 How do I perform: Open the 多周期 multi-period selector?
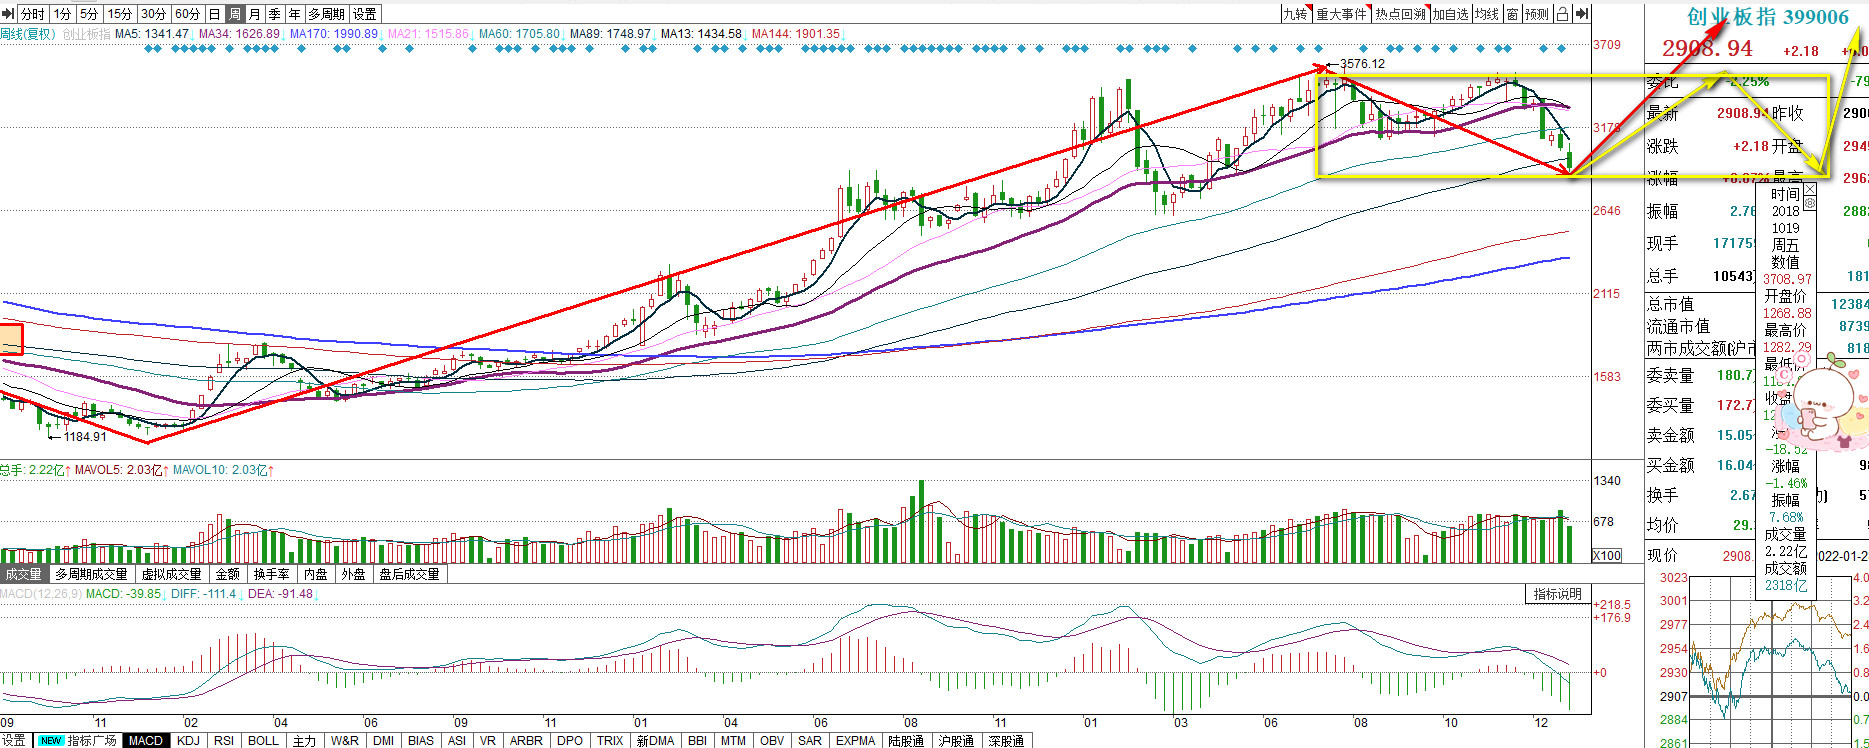327,14
